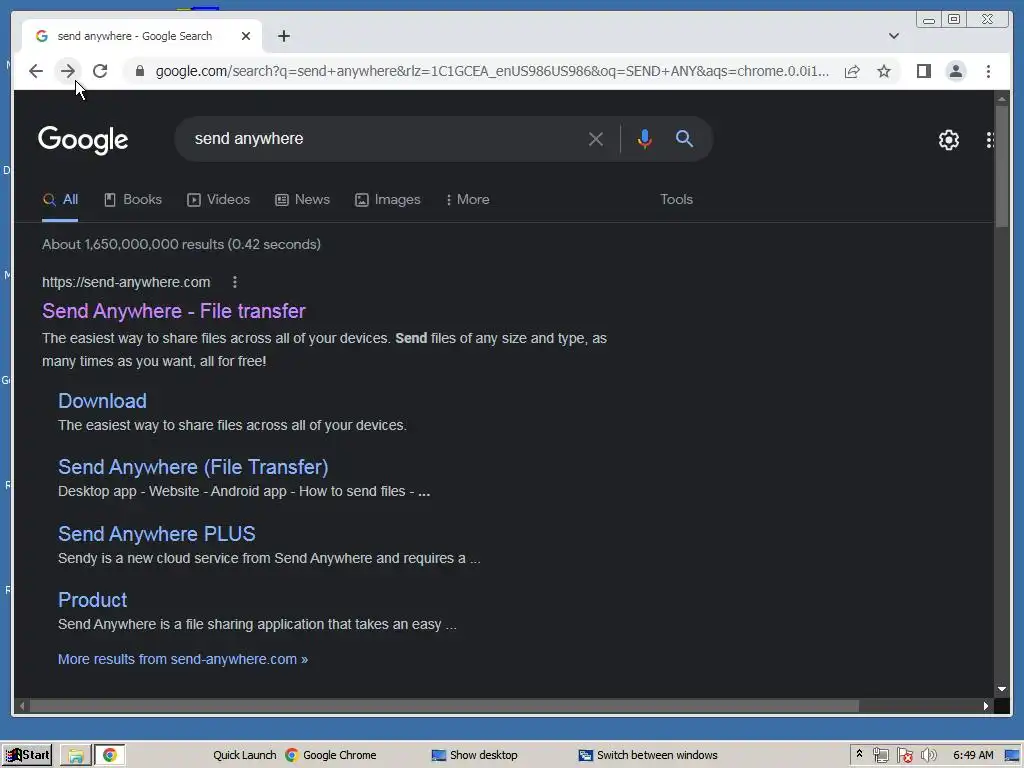Click 'More results from send-anywhere.com'
Viewport: 1024px width, 768px height.
[183, 660]
